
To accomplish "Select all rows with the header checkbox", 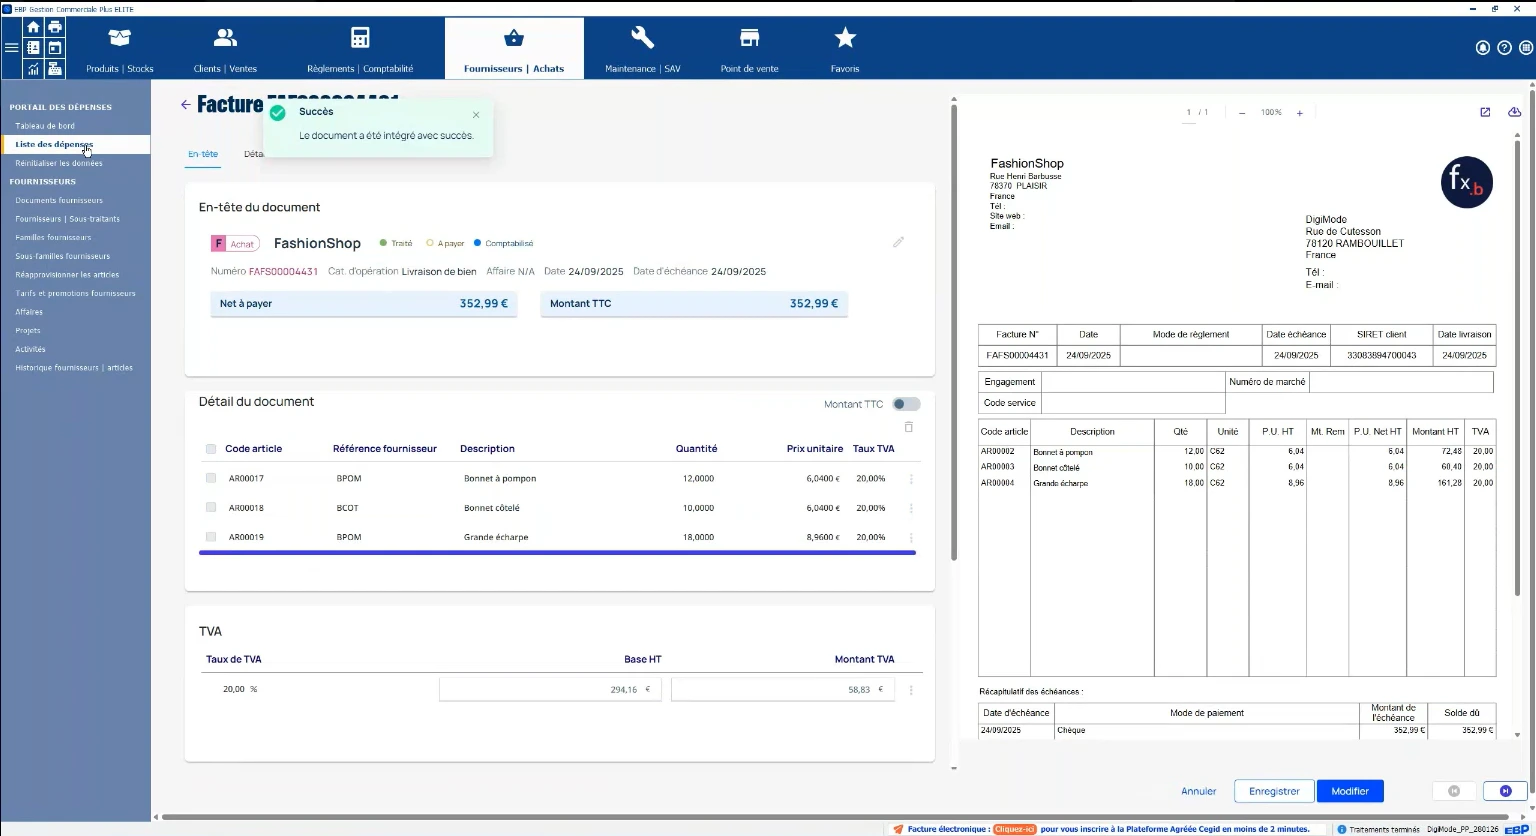I will tap(211, 448).
